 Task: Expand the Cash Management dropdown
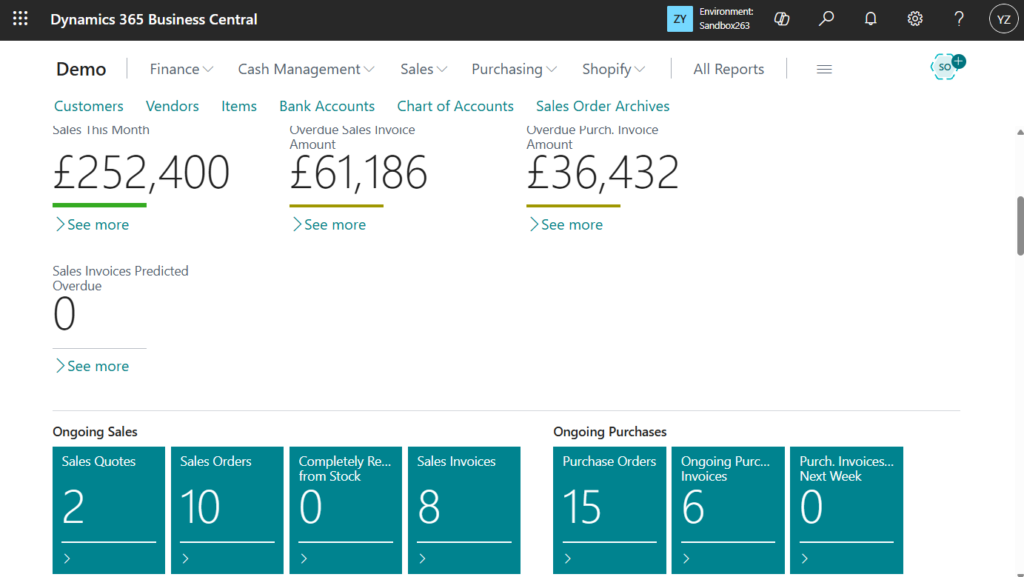coord(306,69)
